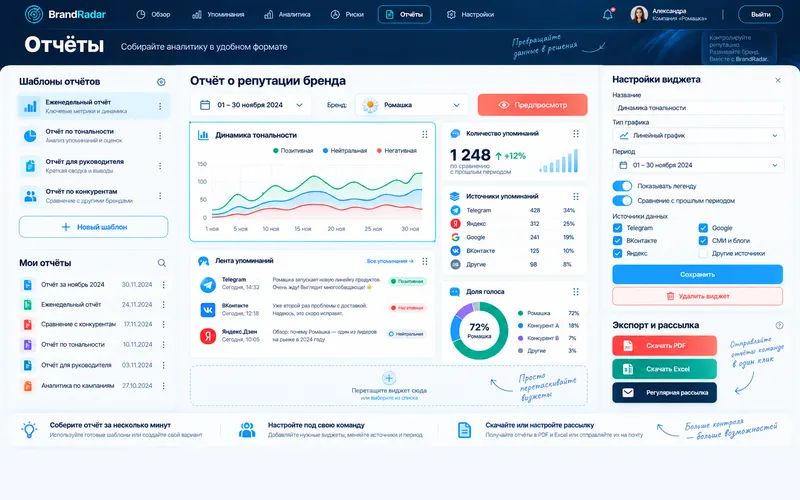Click Предпросмотр preview button
The width and height of the screenshot is (800, 500).
click(532, 105)
